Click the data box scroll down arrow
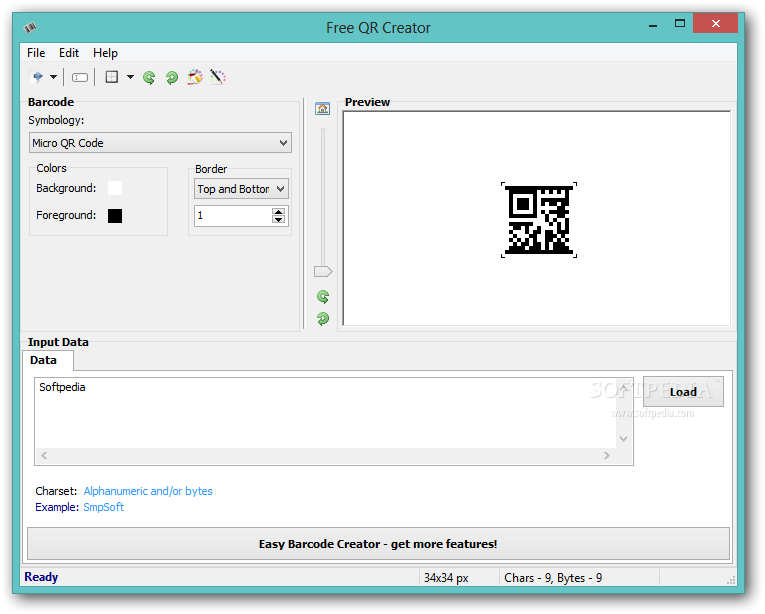 point(624,439)
